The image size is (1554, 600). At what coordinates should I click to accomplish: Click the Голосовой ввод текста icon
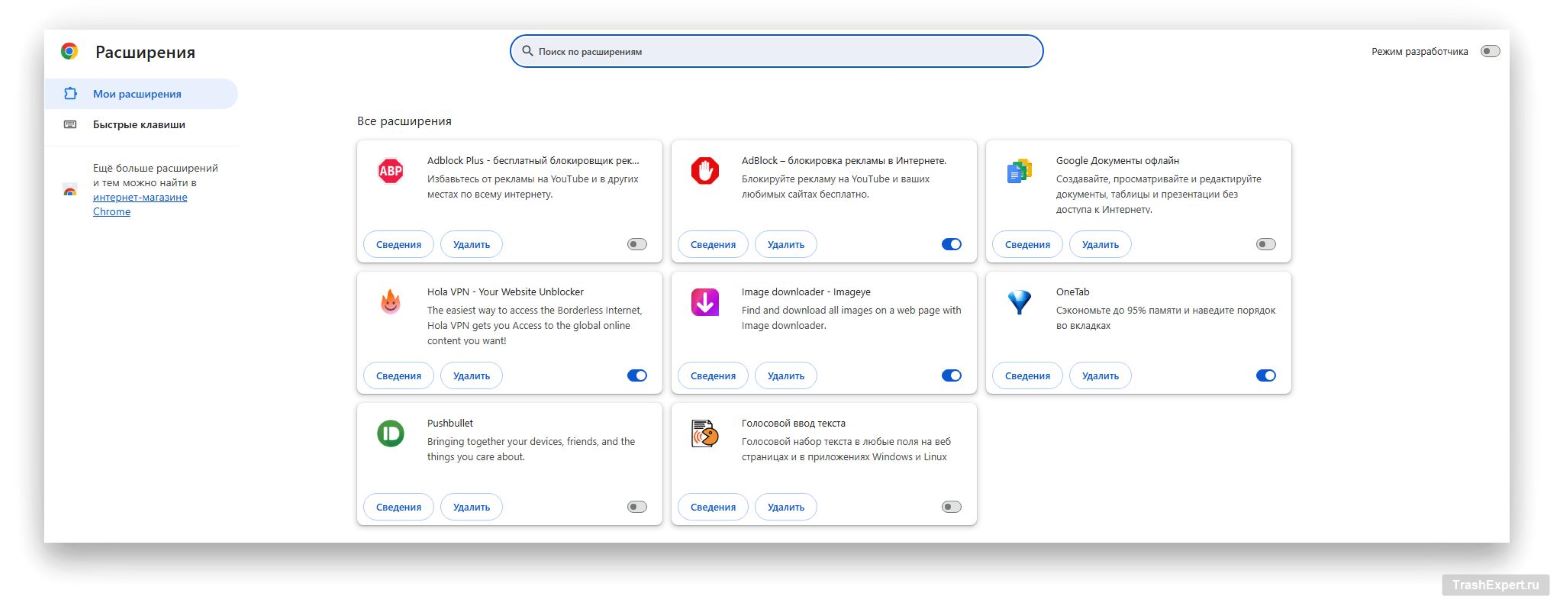(x=705, y=433)
